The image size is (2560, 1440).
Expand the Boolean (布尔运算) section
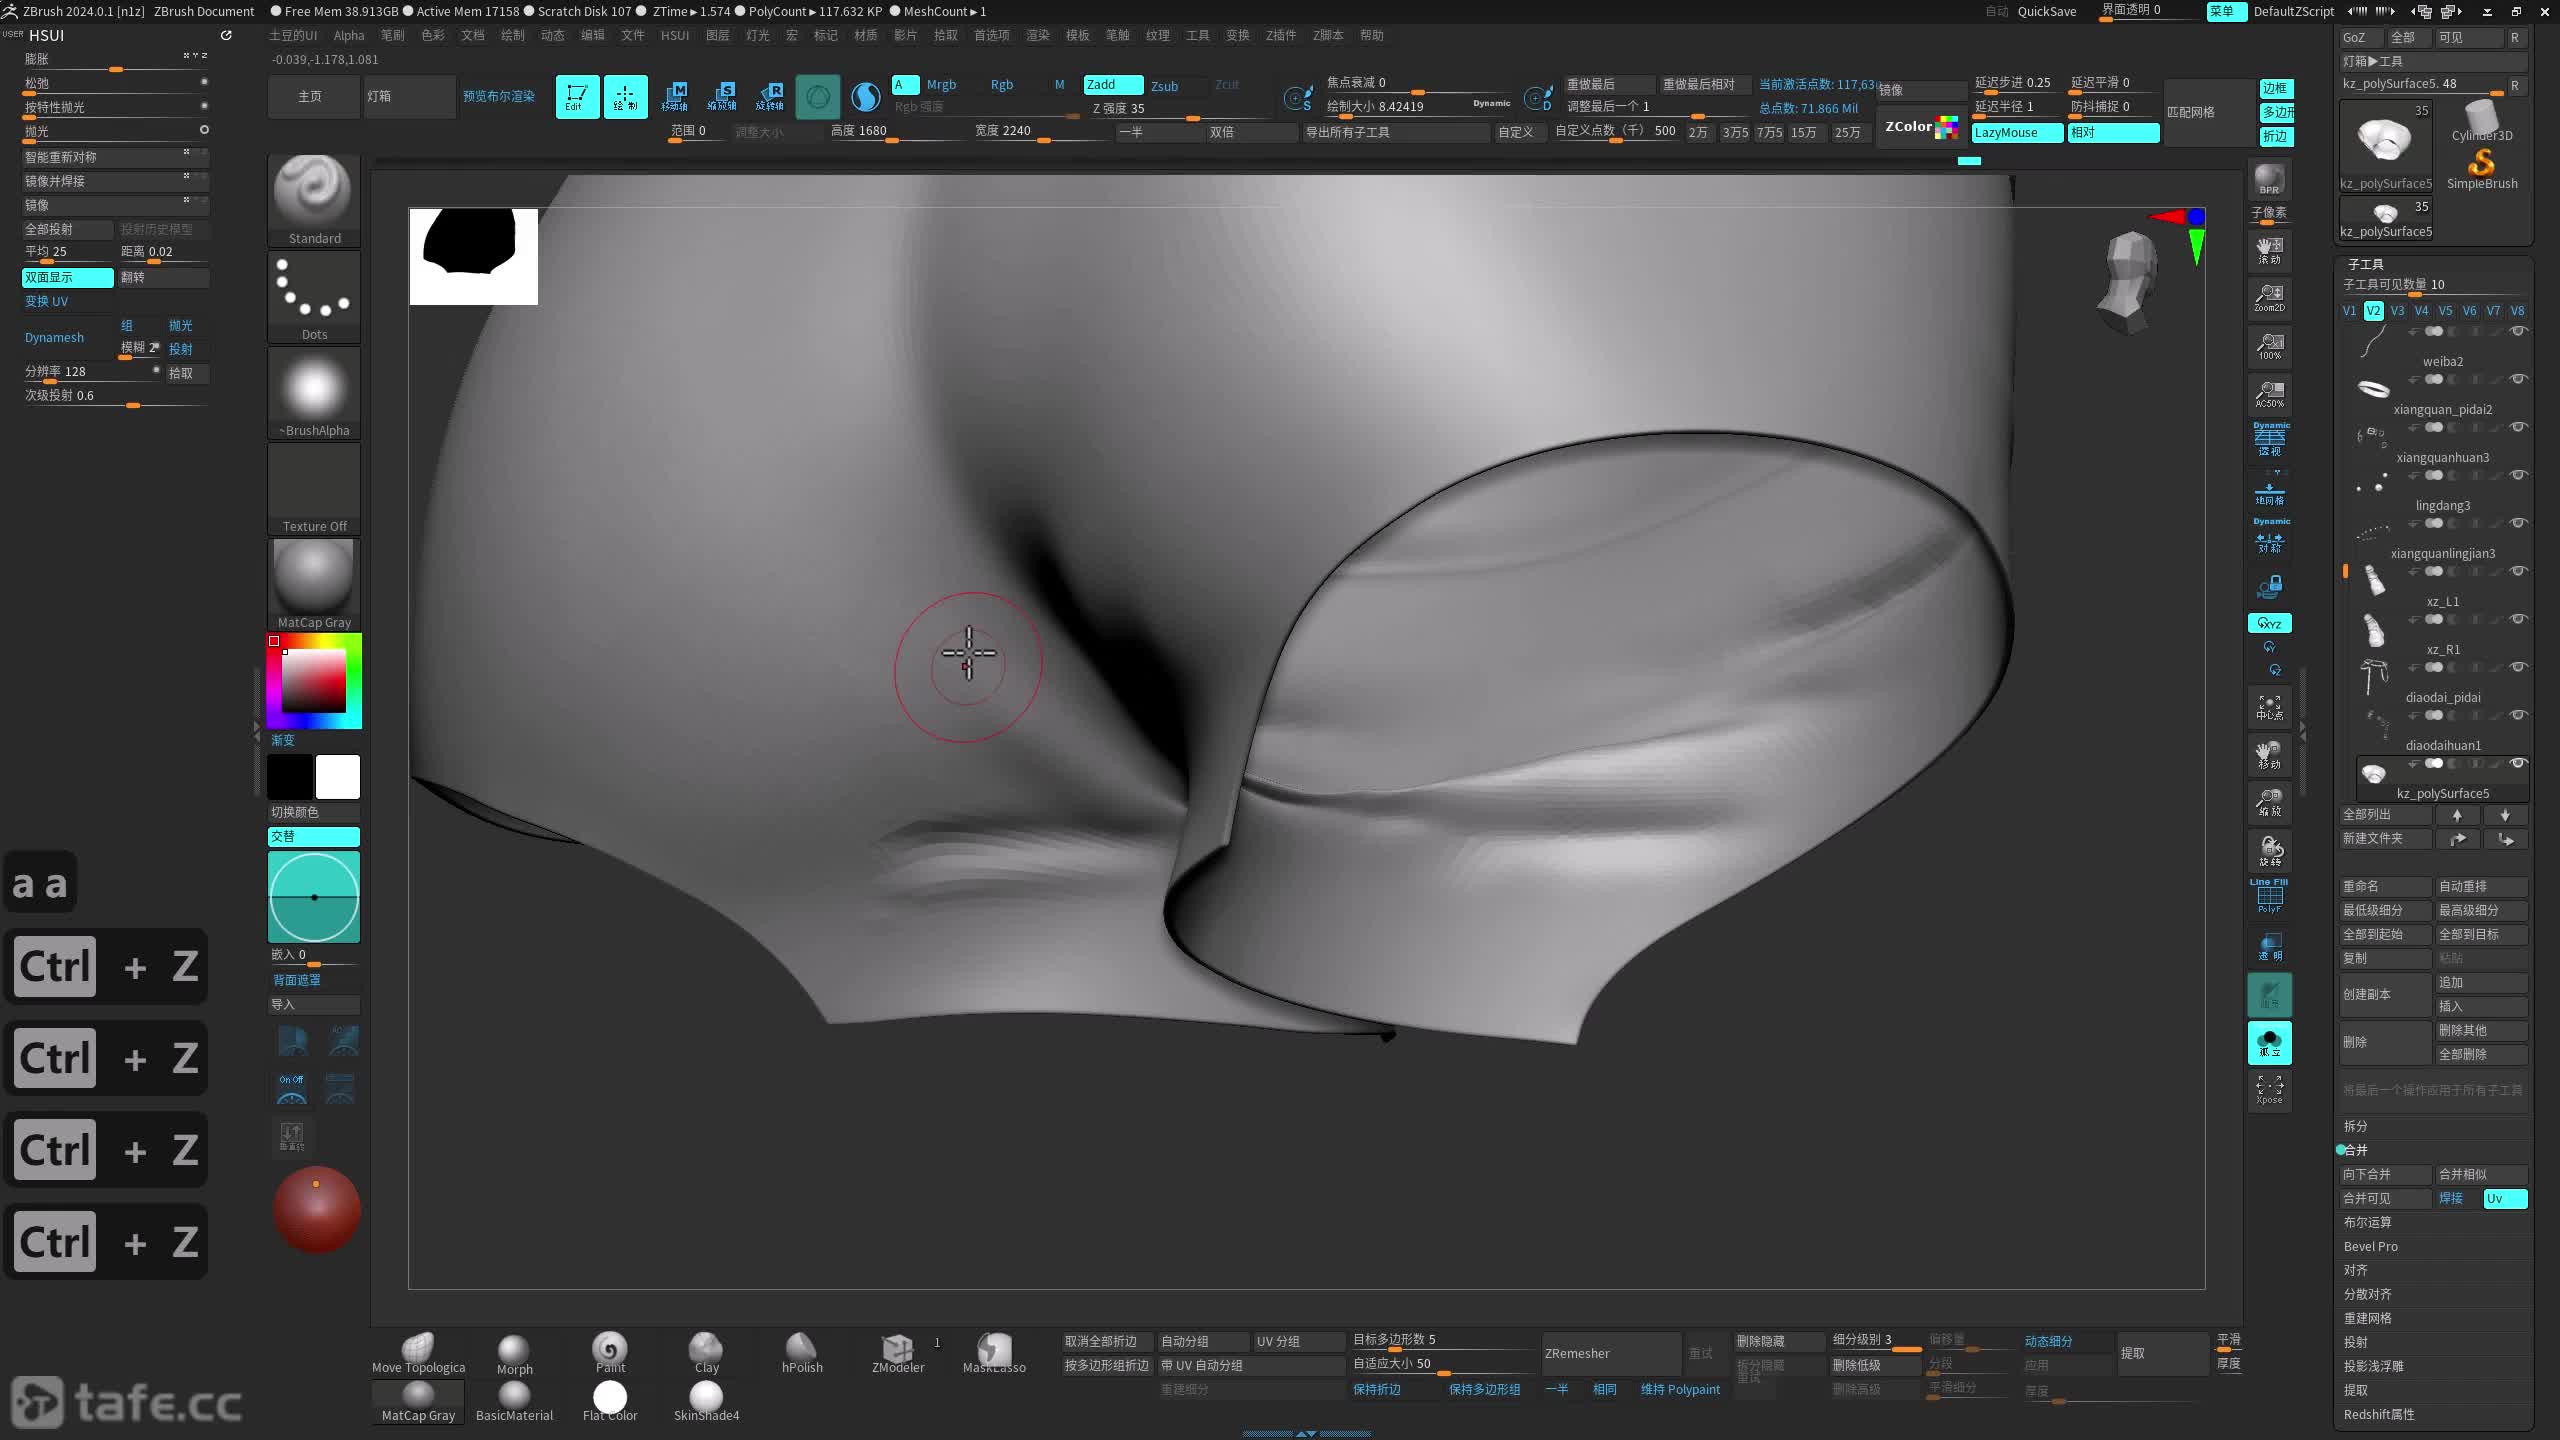(2368, 1222)
